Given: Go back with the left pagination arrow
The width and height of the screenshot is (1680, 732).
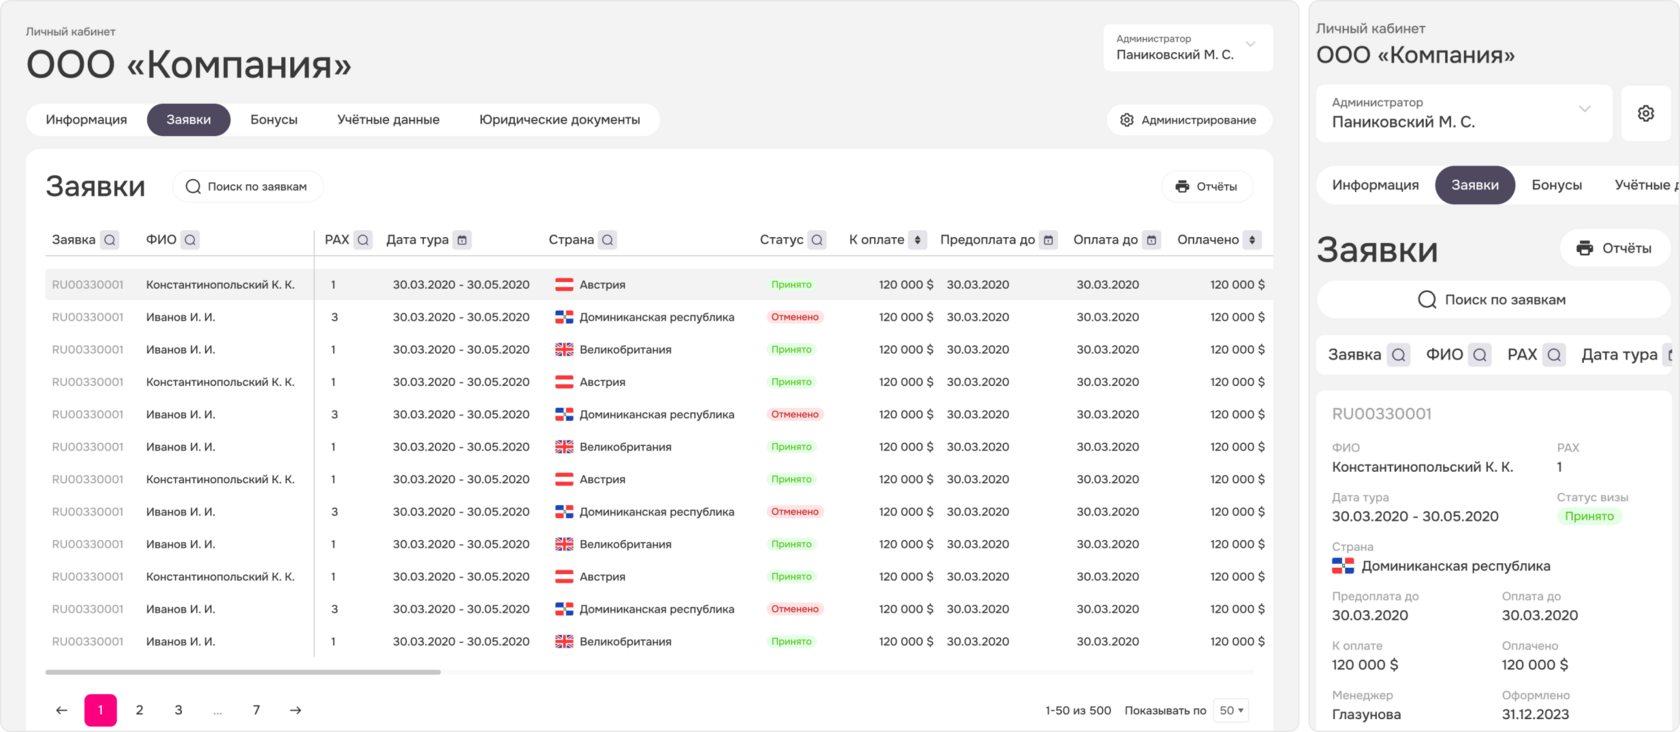Looking at the screenshot, I should coord(61,710).
